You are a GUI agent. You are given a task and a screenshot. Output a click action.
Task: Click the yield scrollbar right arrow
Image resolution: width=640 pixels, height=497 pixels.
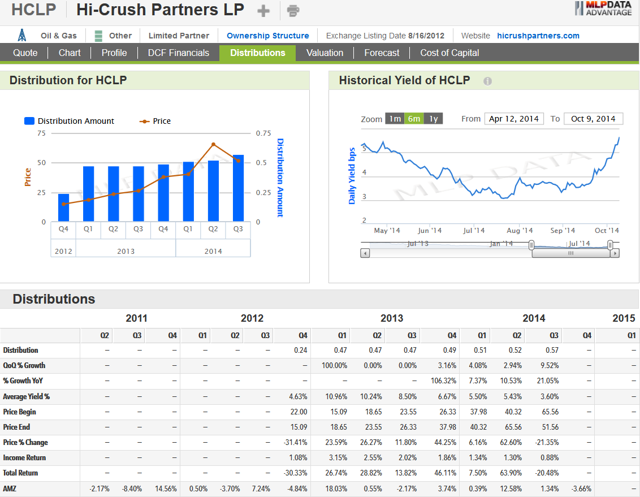pos(615,253)
